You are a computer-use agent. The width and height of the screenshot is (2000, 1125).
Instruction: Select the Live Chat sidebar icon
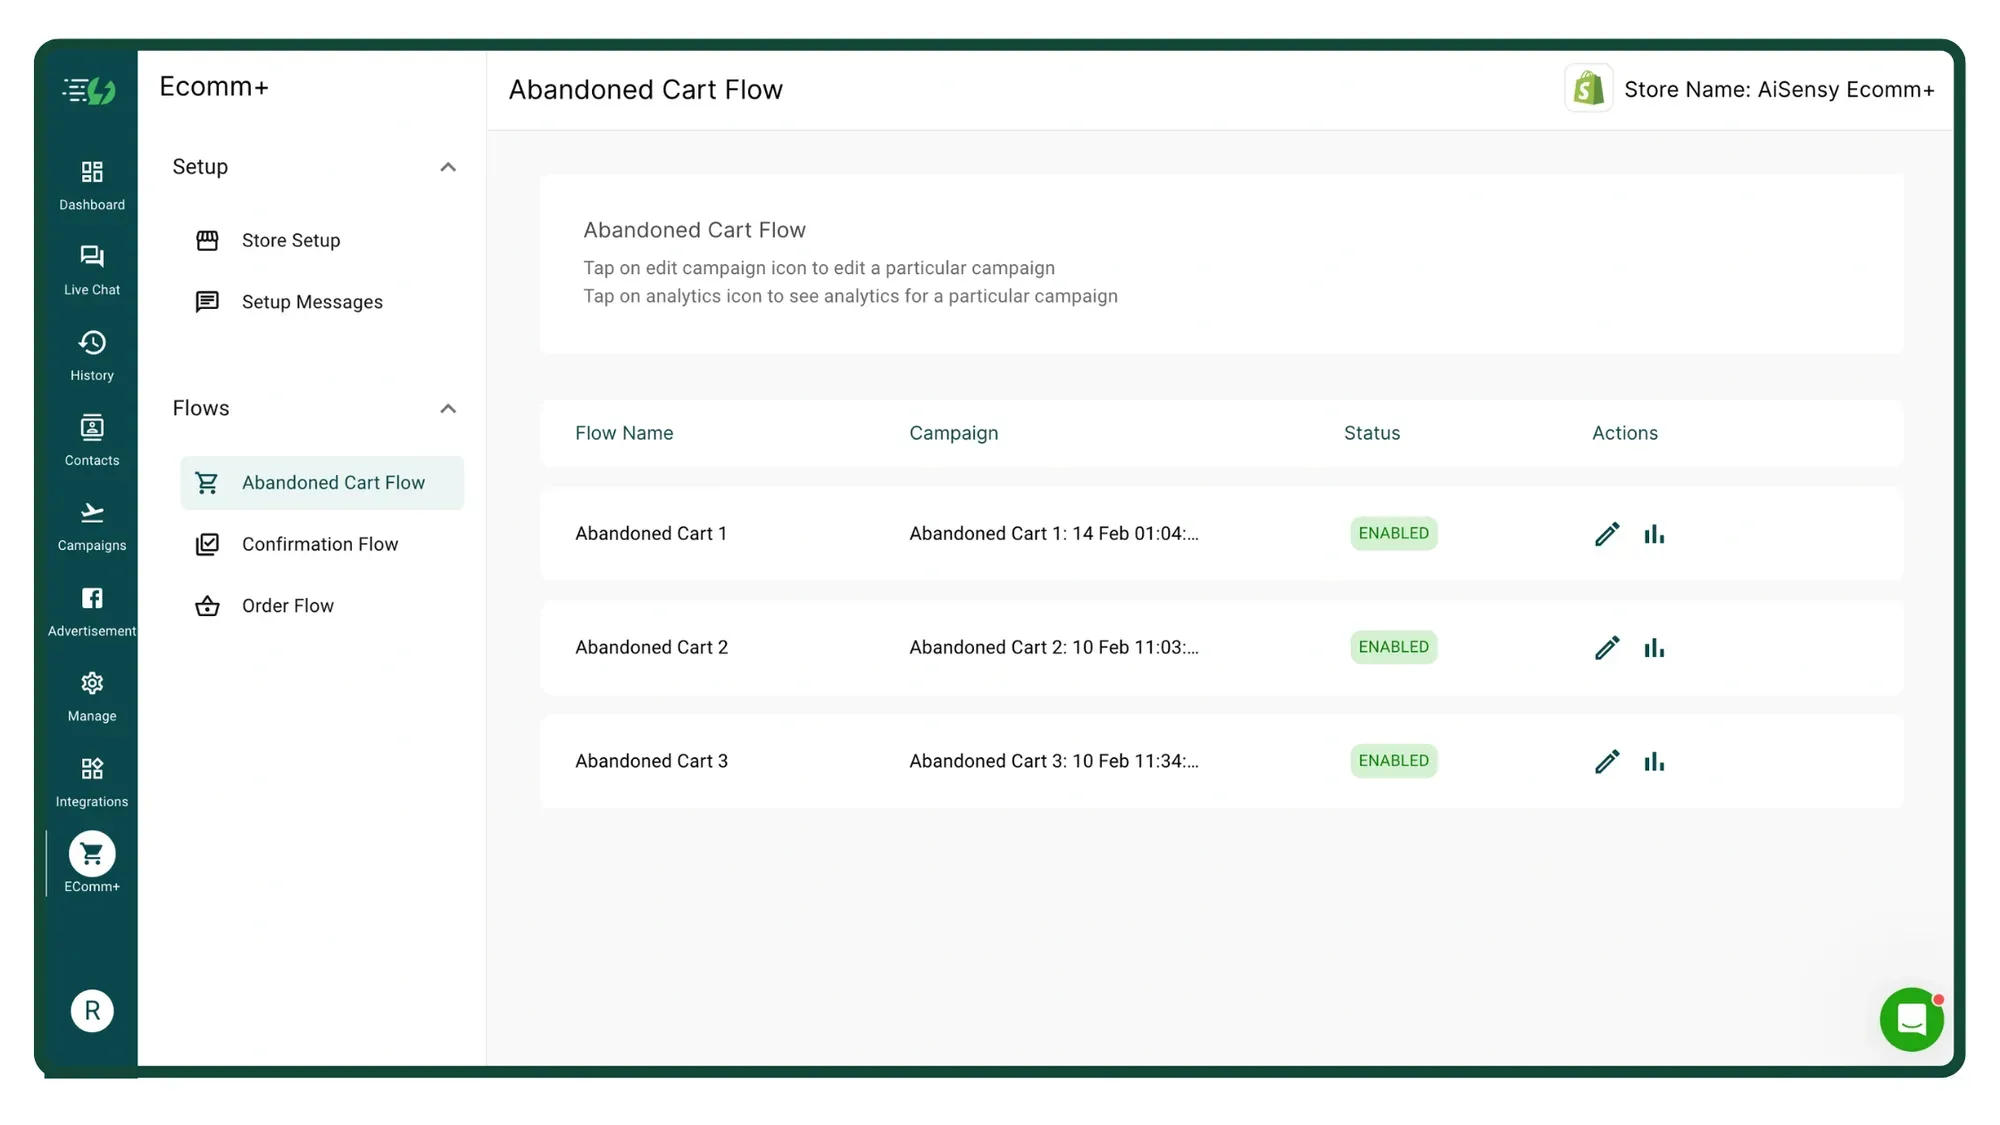click(91, 268)
